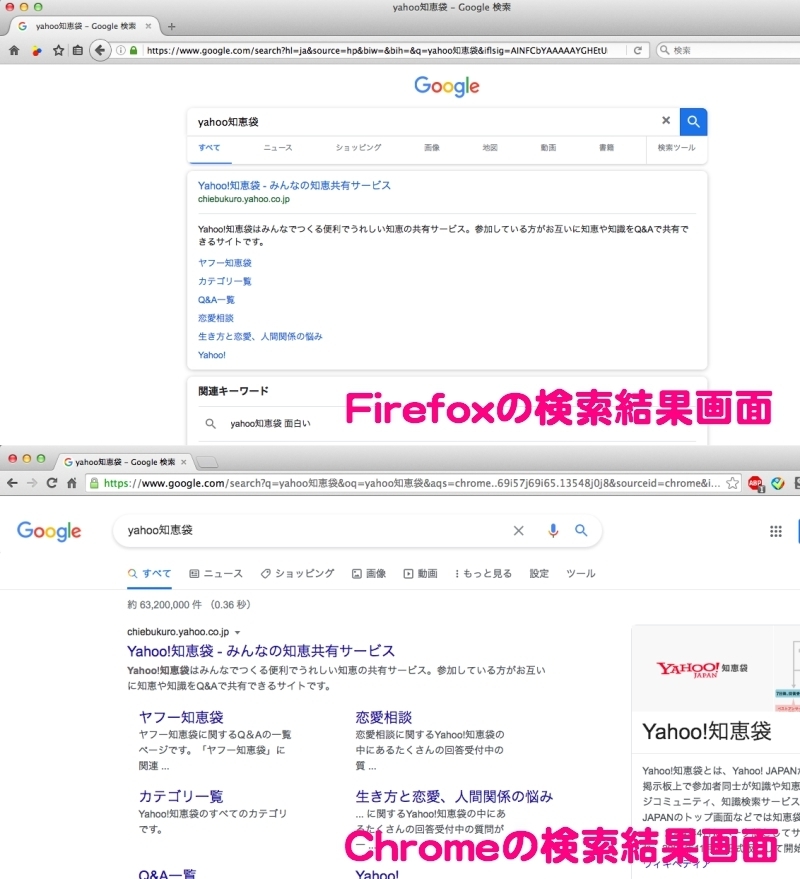800x879 pixels.
Task: Click the colorful extension icon in Firefox toolbar
Action: [x=36, y=51]
